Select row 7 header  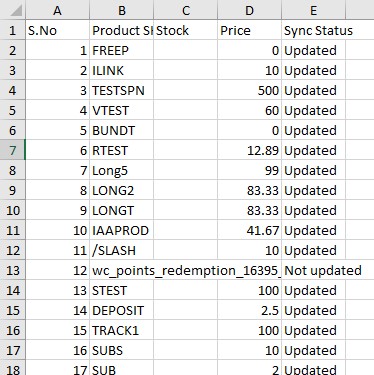13,150
